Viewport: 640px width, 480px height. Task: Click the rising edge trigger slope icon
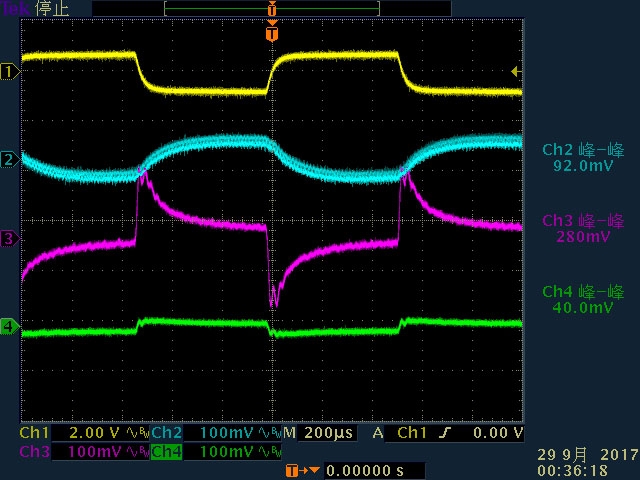pyautogui.click(x=444, y=433)
